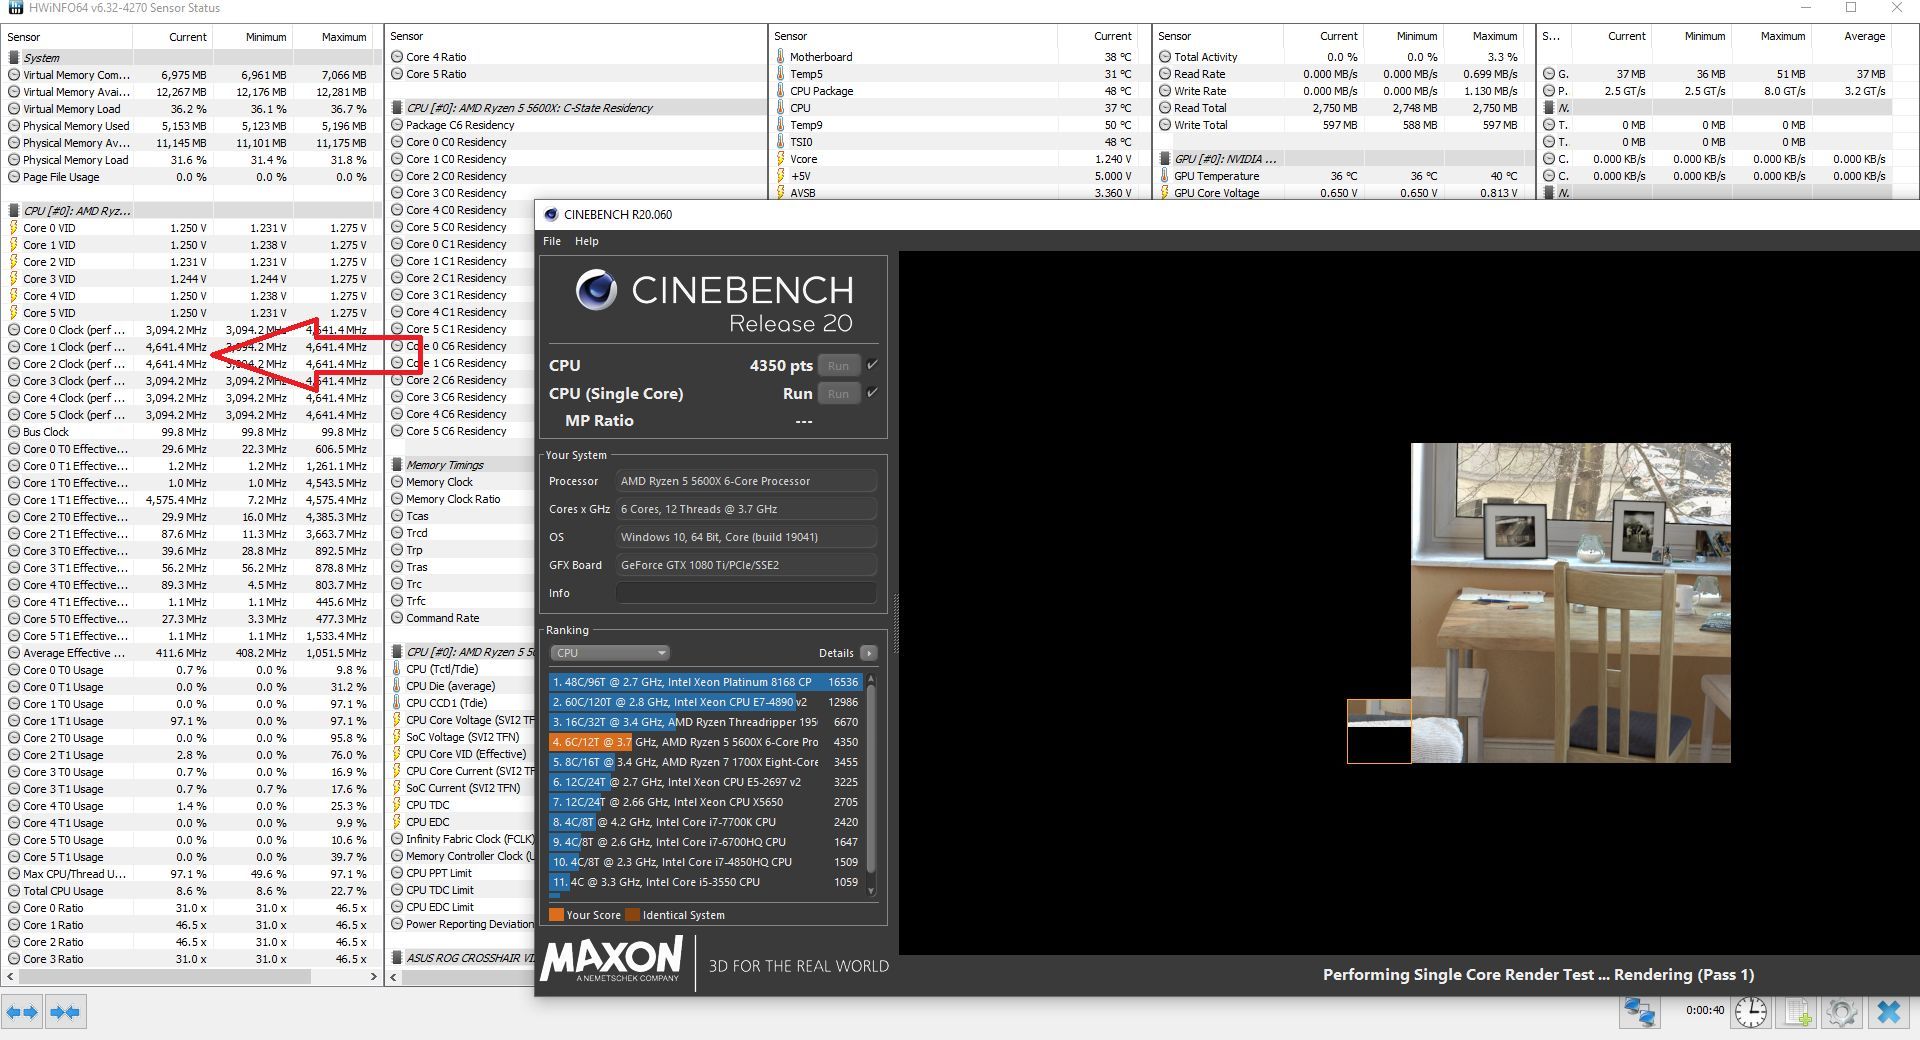Click the clock reset timer icon

pos(1751,1012)
